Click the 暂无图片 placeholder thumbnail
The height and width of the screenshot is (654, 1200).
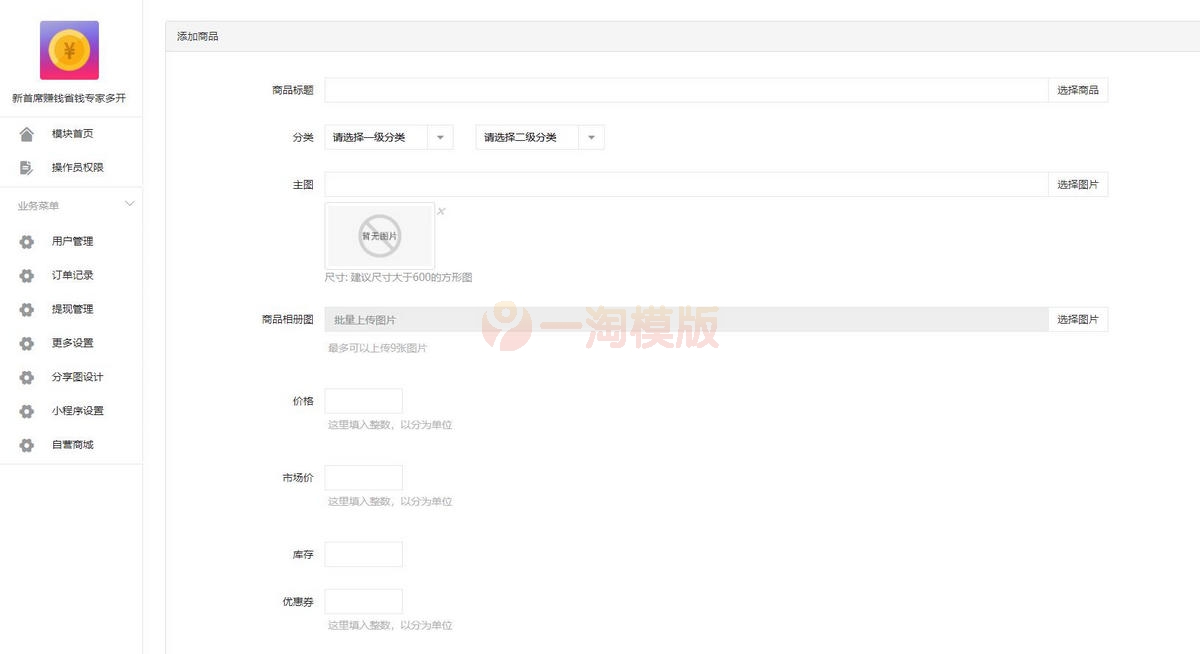coord(379,235)
